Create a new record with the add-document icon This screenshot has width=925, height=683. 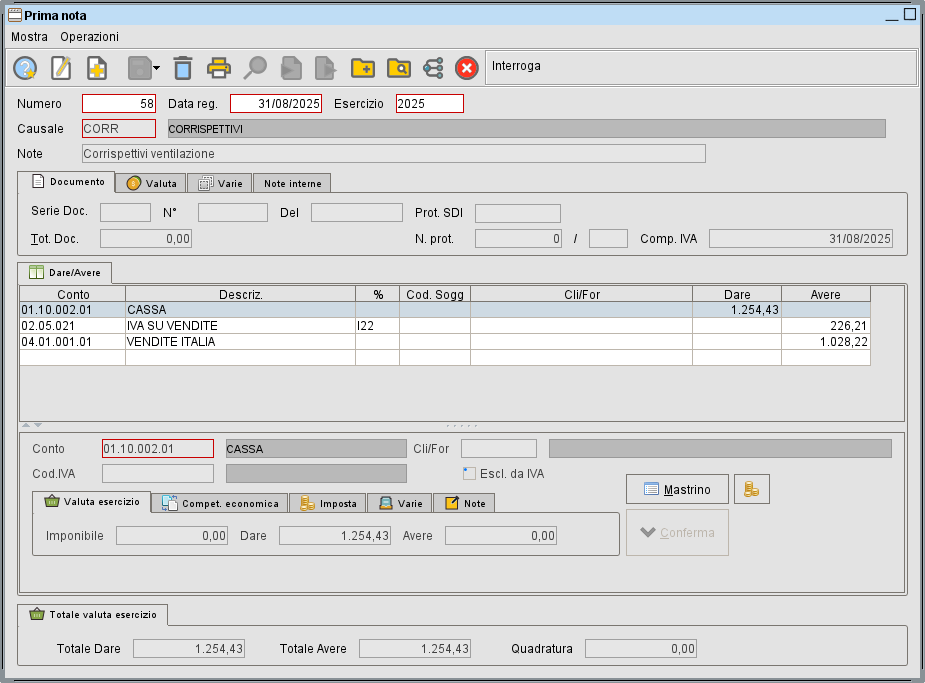(x=97, y=68)
